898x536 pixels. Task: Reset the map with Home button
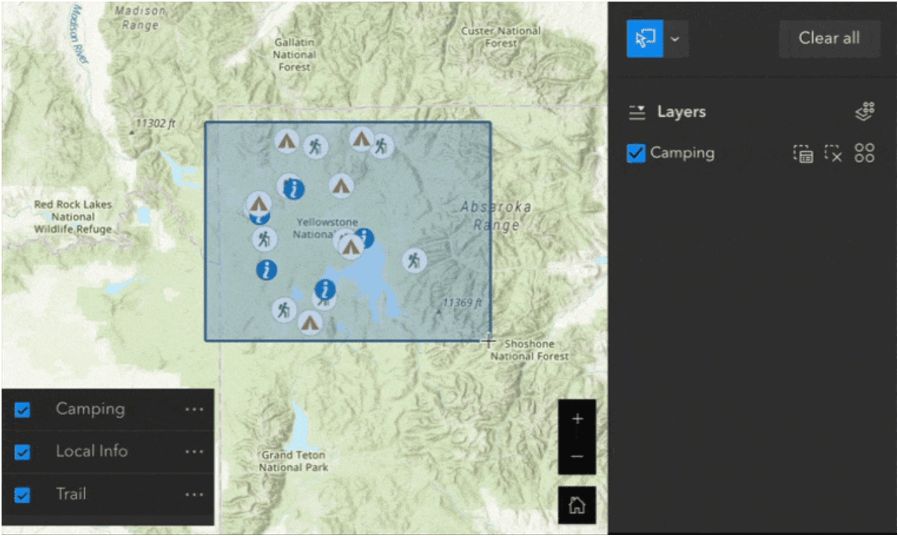tap(577, 505)
